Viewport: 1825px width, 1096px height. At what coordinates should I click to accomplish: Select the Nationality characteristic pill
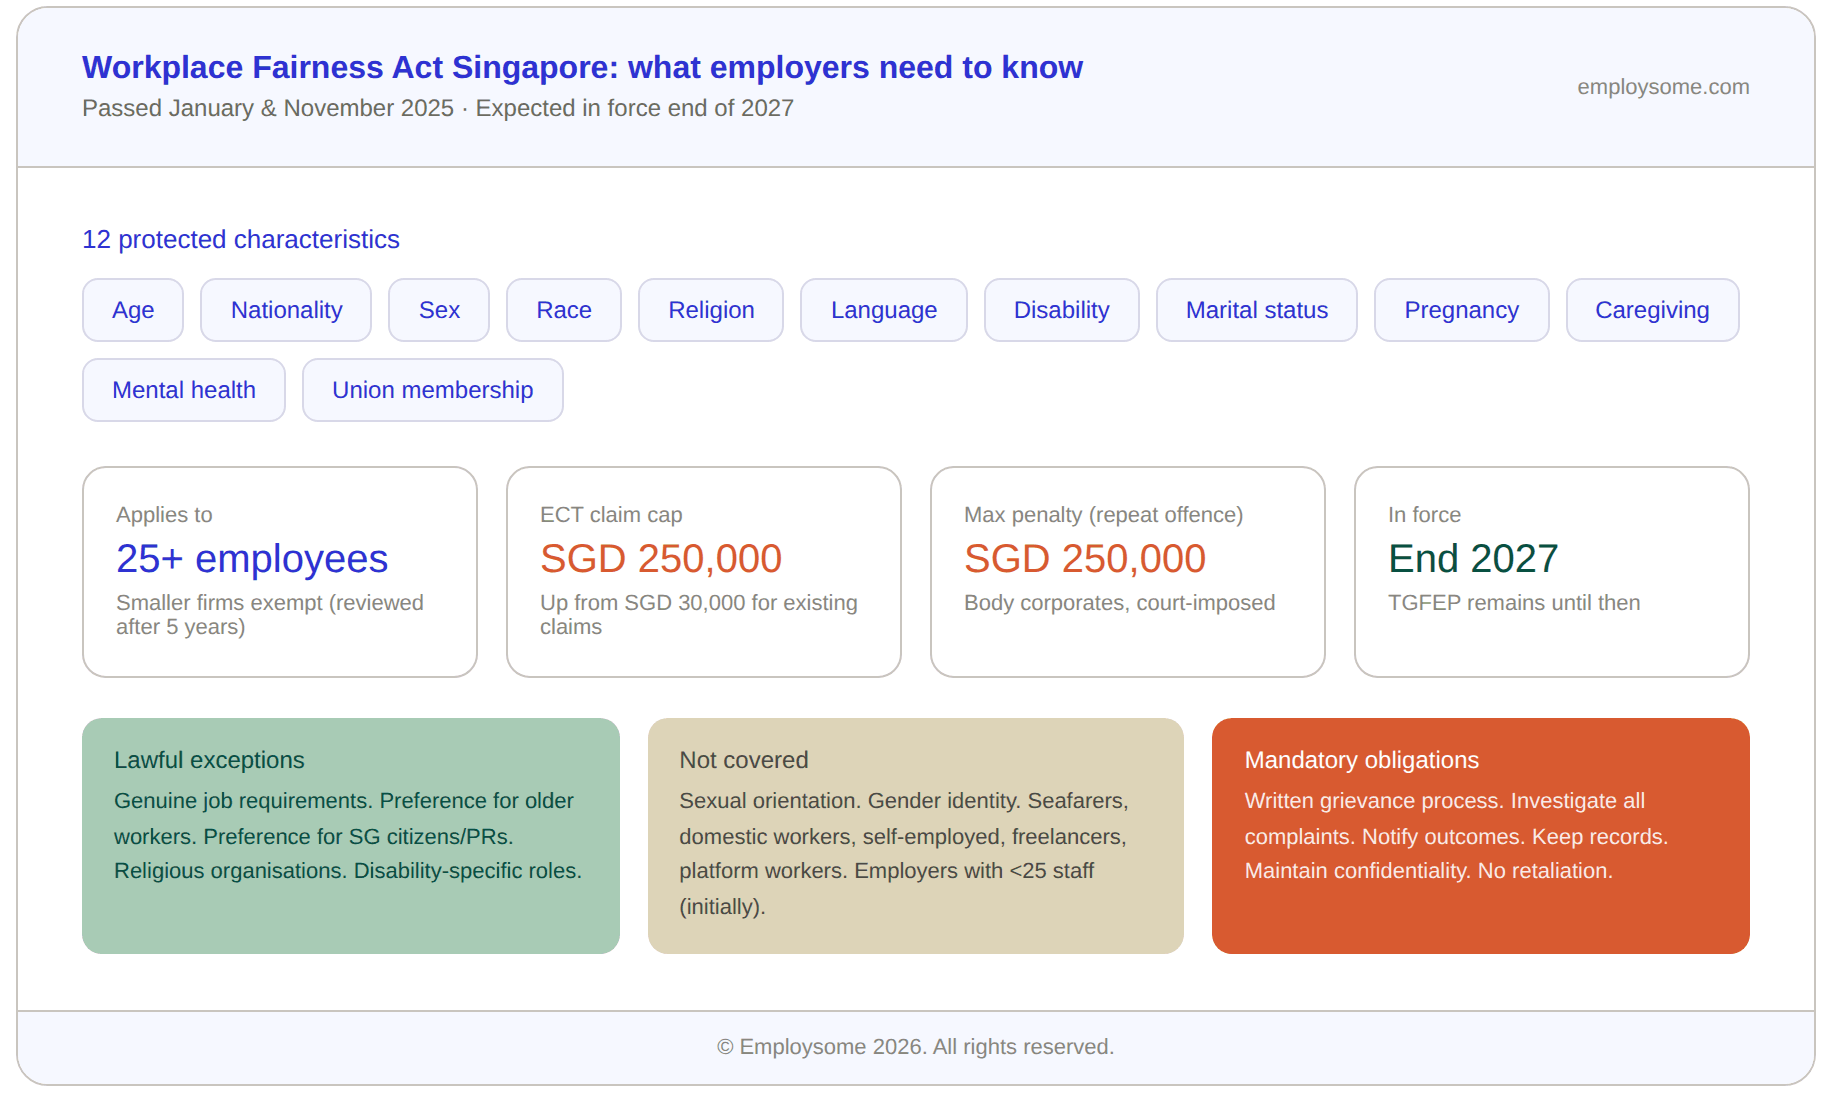(x=286, y=310)
